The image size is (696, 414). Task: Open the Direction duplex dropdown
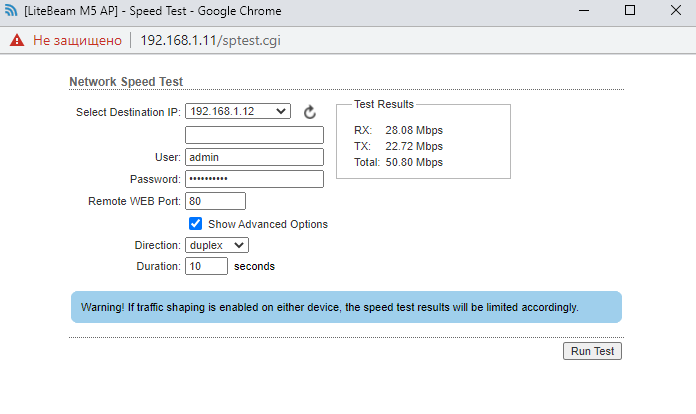[217, 245]
